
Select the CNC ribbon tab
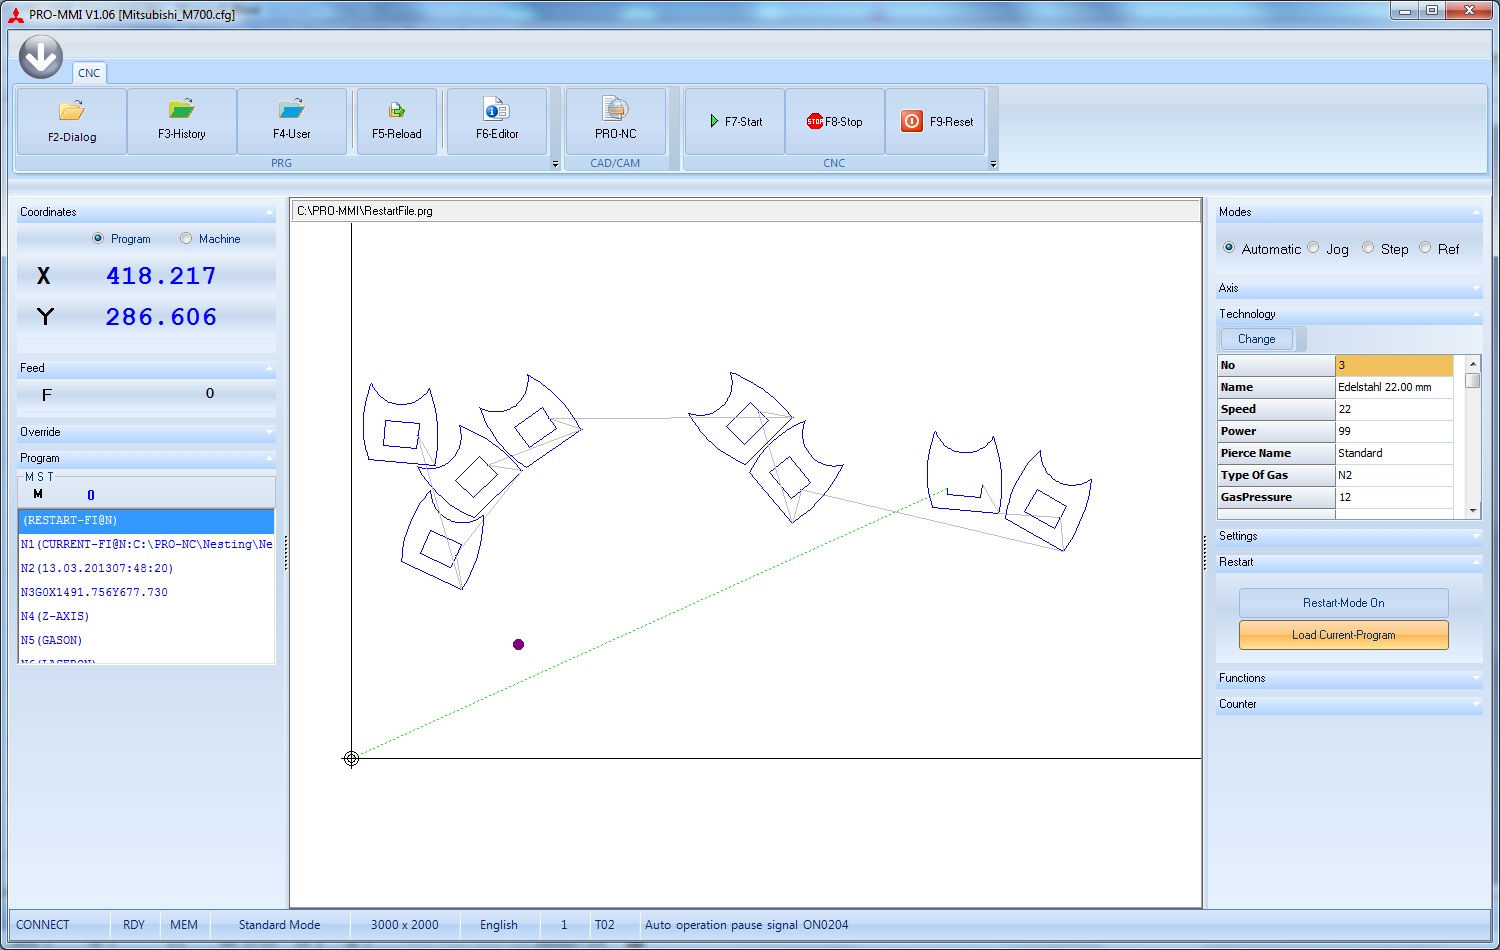[89, 73]
